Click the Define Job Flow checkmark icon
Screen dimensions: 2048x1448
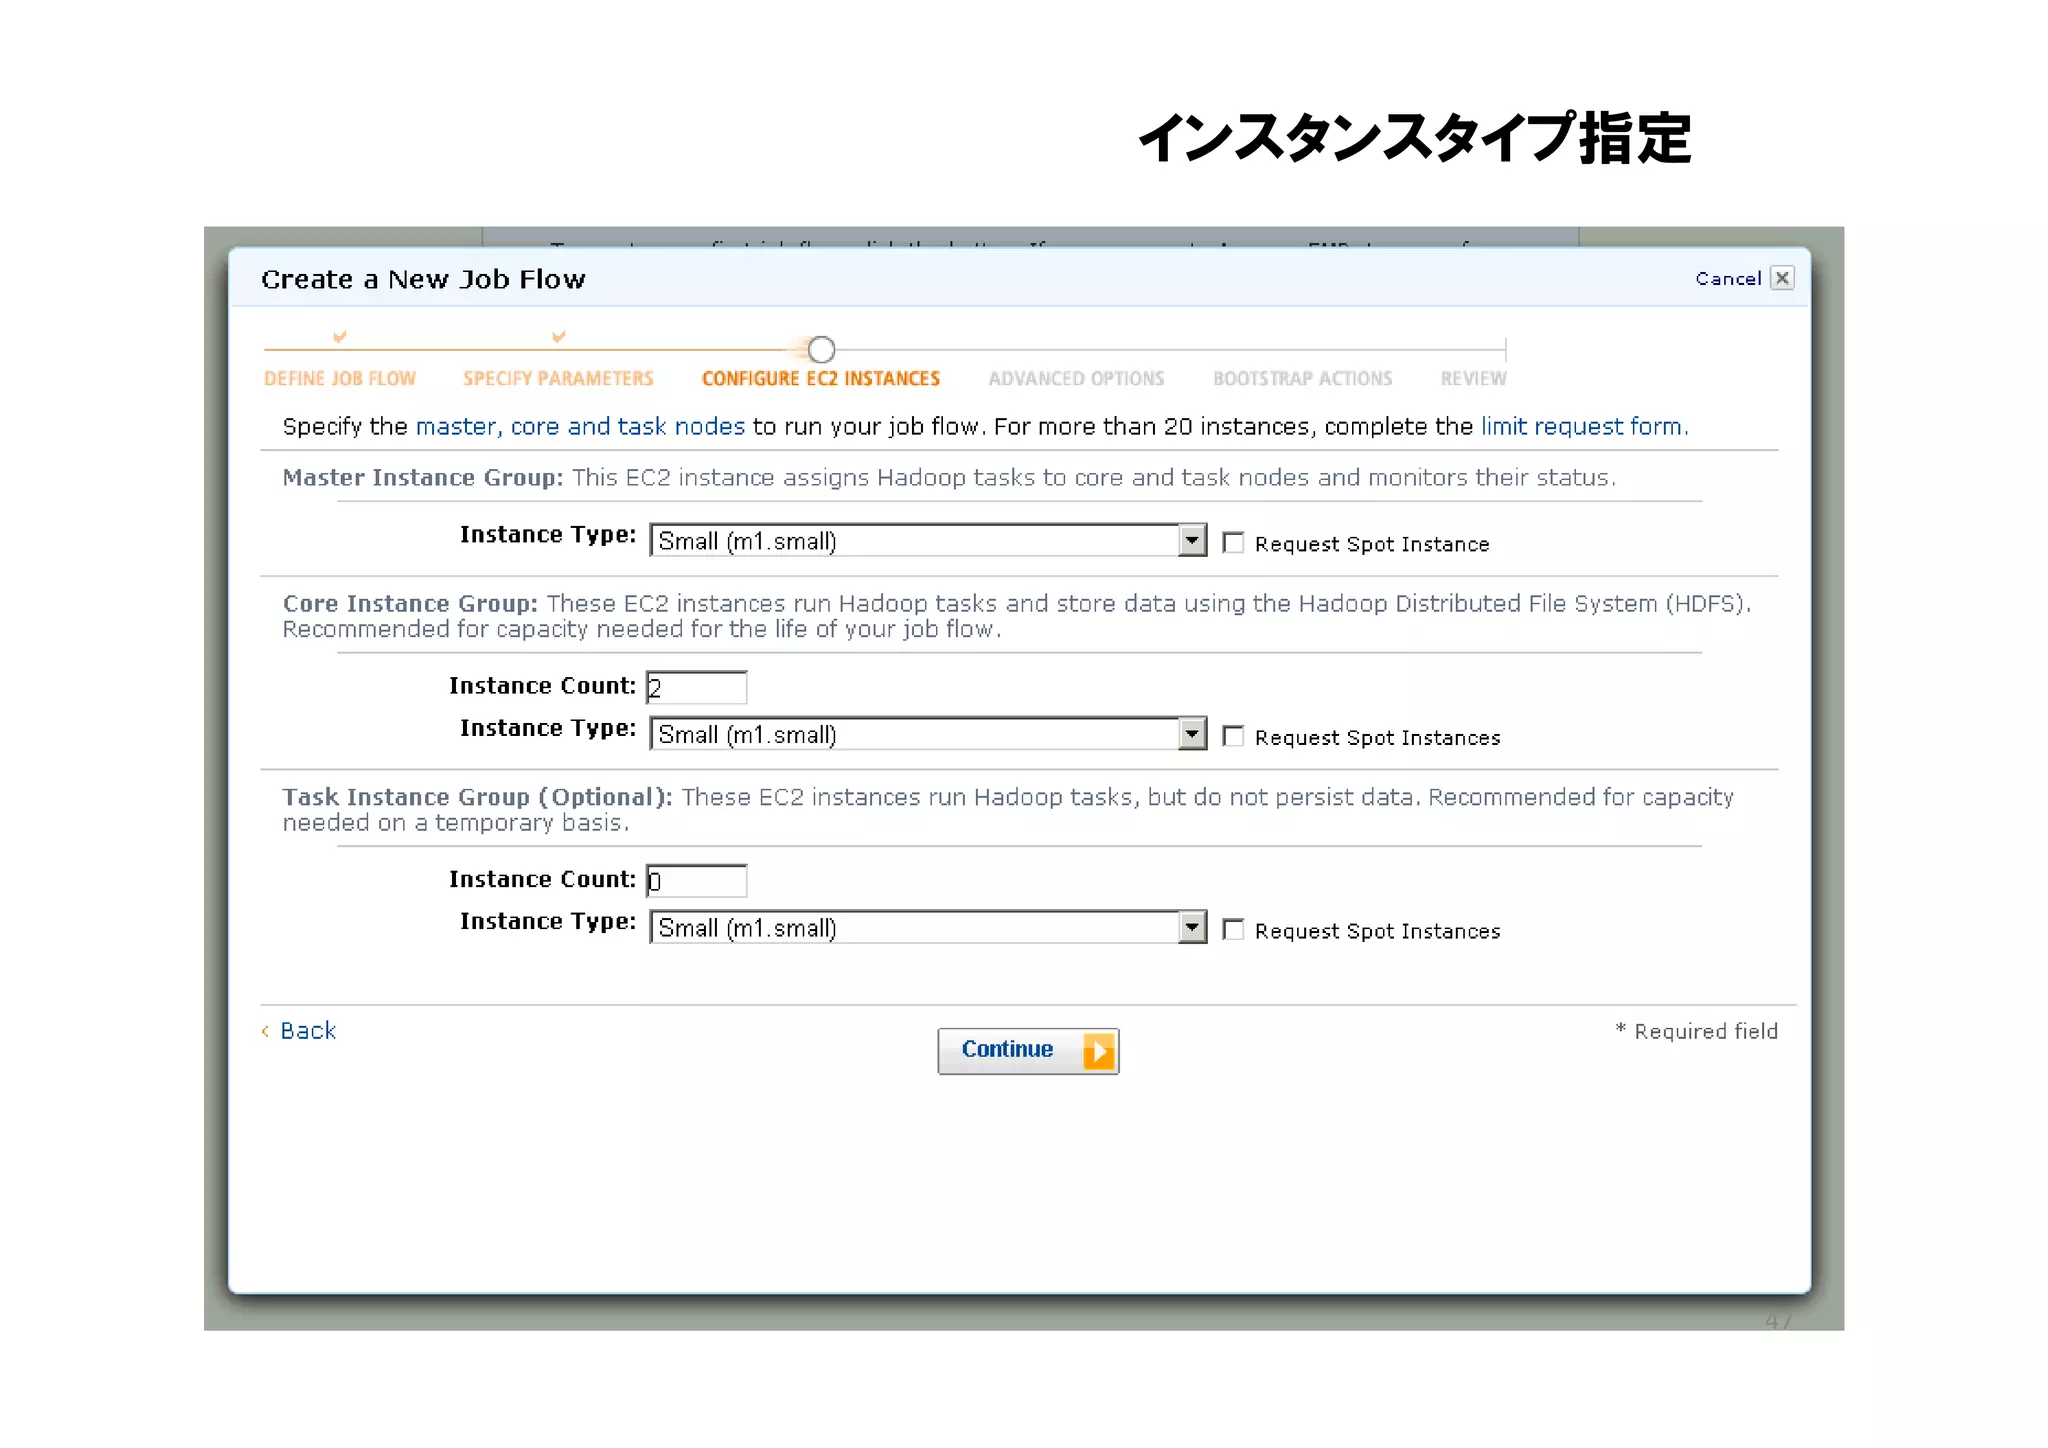(340, 337)
